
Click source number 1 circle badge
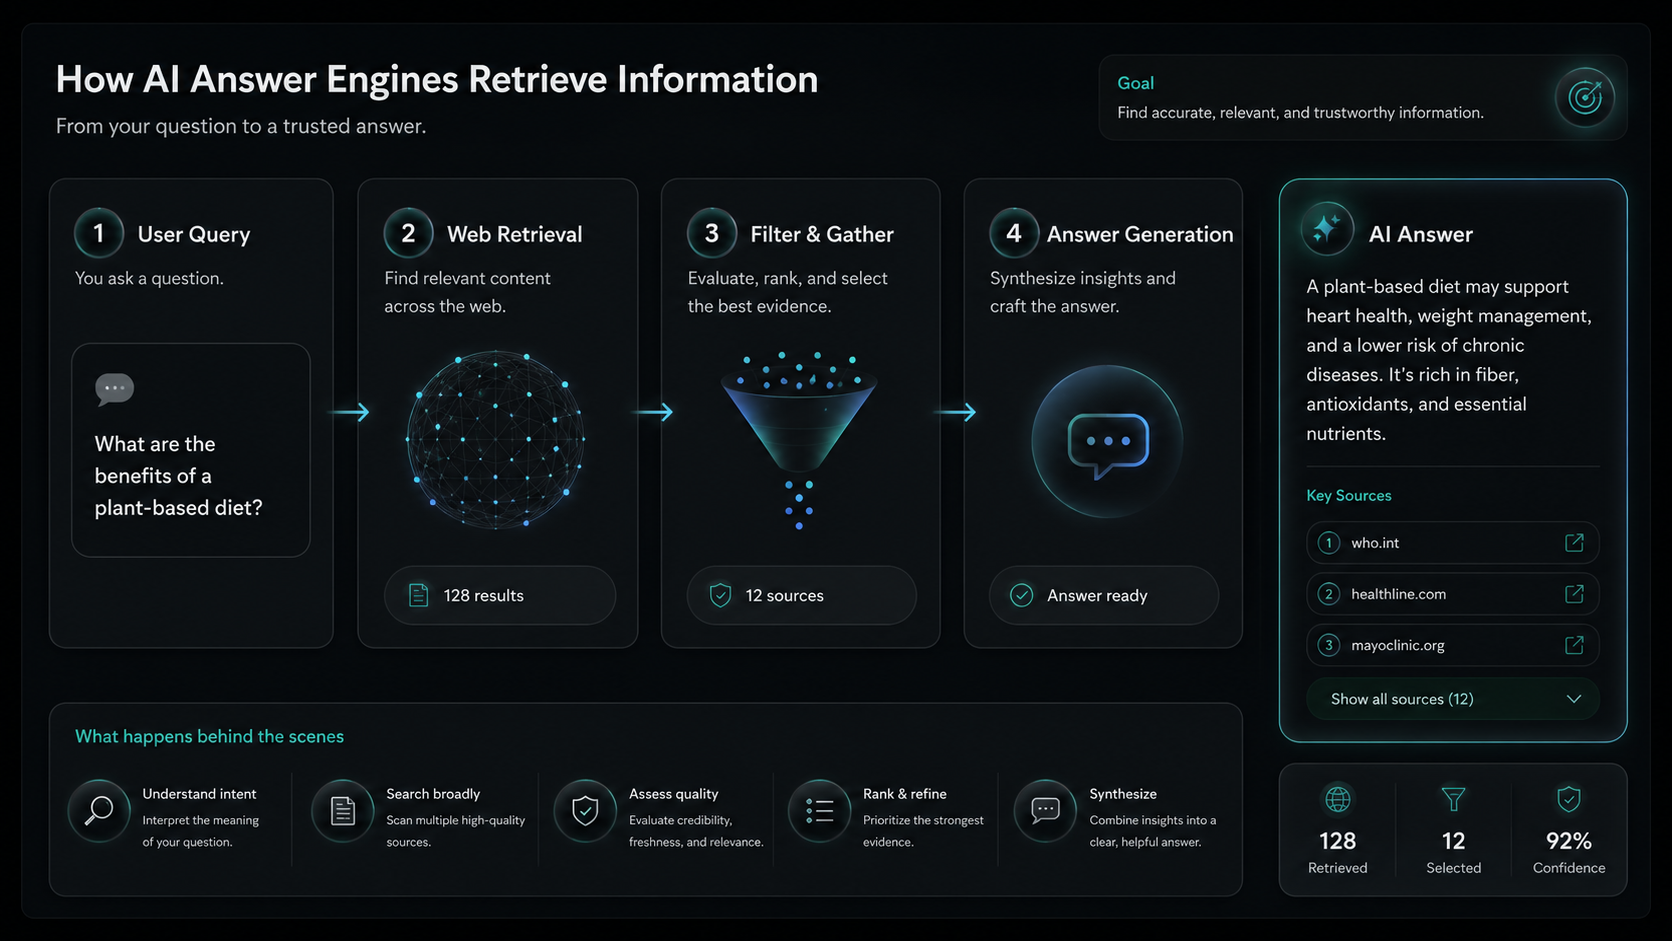(x=1328, y=542)
